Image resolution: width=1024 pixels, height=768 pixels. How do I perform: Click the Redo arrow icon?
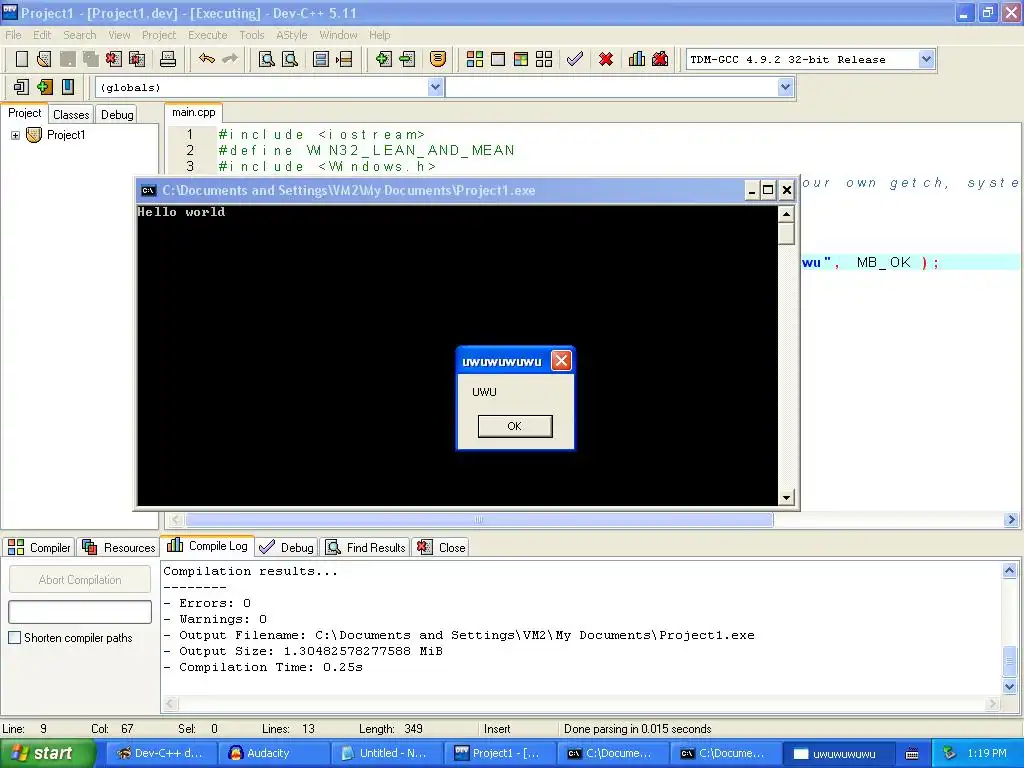pyautogui.click(x=230, y=59)
